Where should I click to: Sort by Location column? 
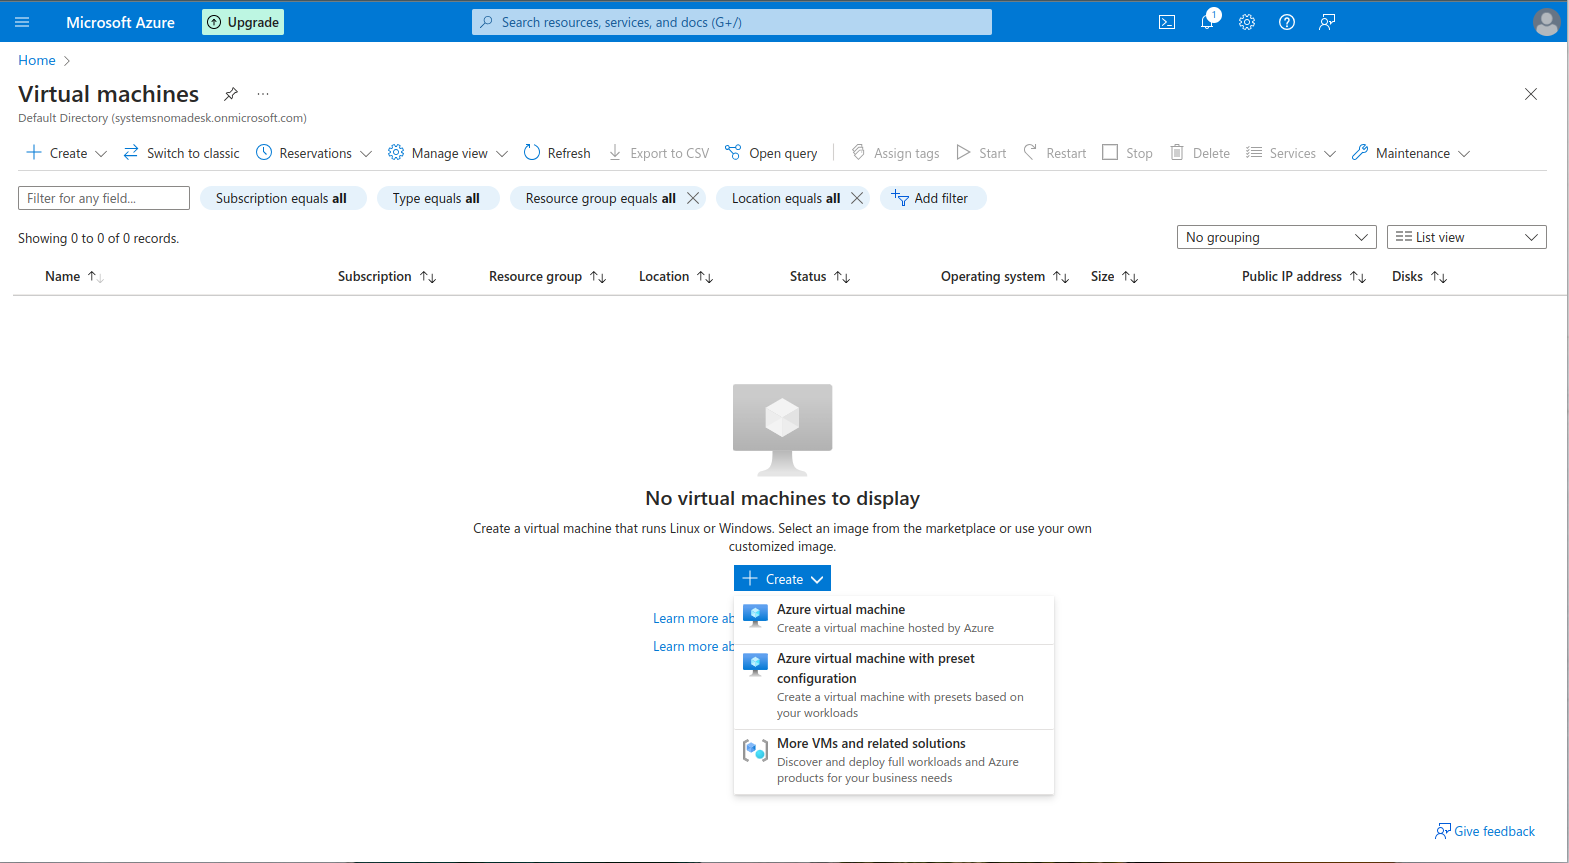tap(676, 276)
